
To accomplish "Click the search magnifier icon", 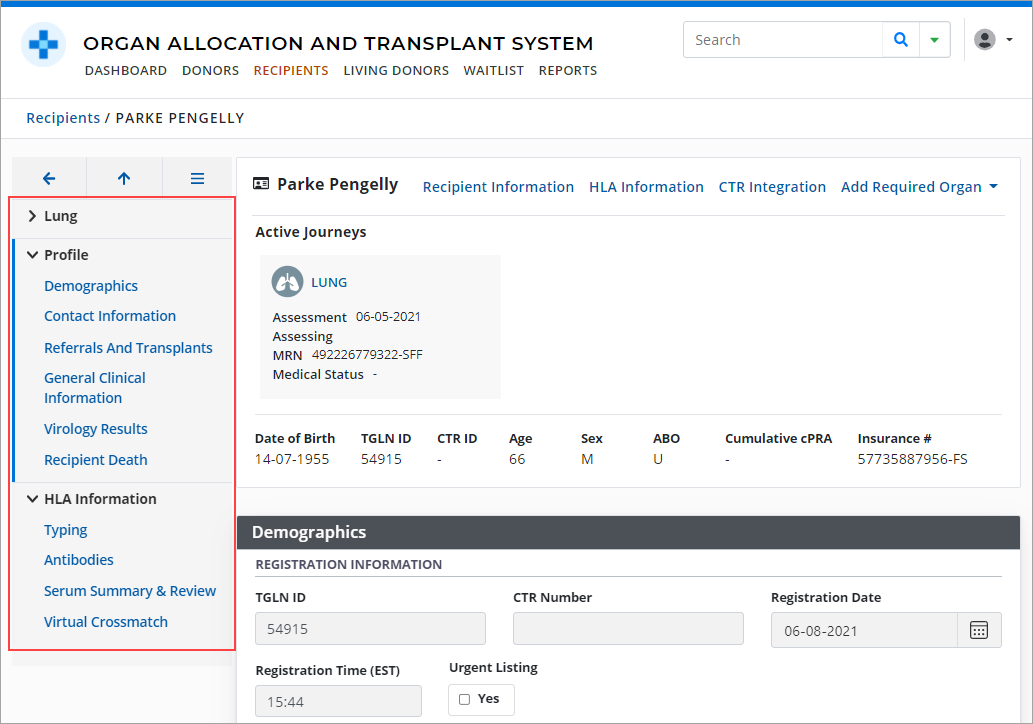I will coord(899,39).
